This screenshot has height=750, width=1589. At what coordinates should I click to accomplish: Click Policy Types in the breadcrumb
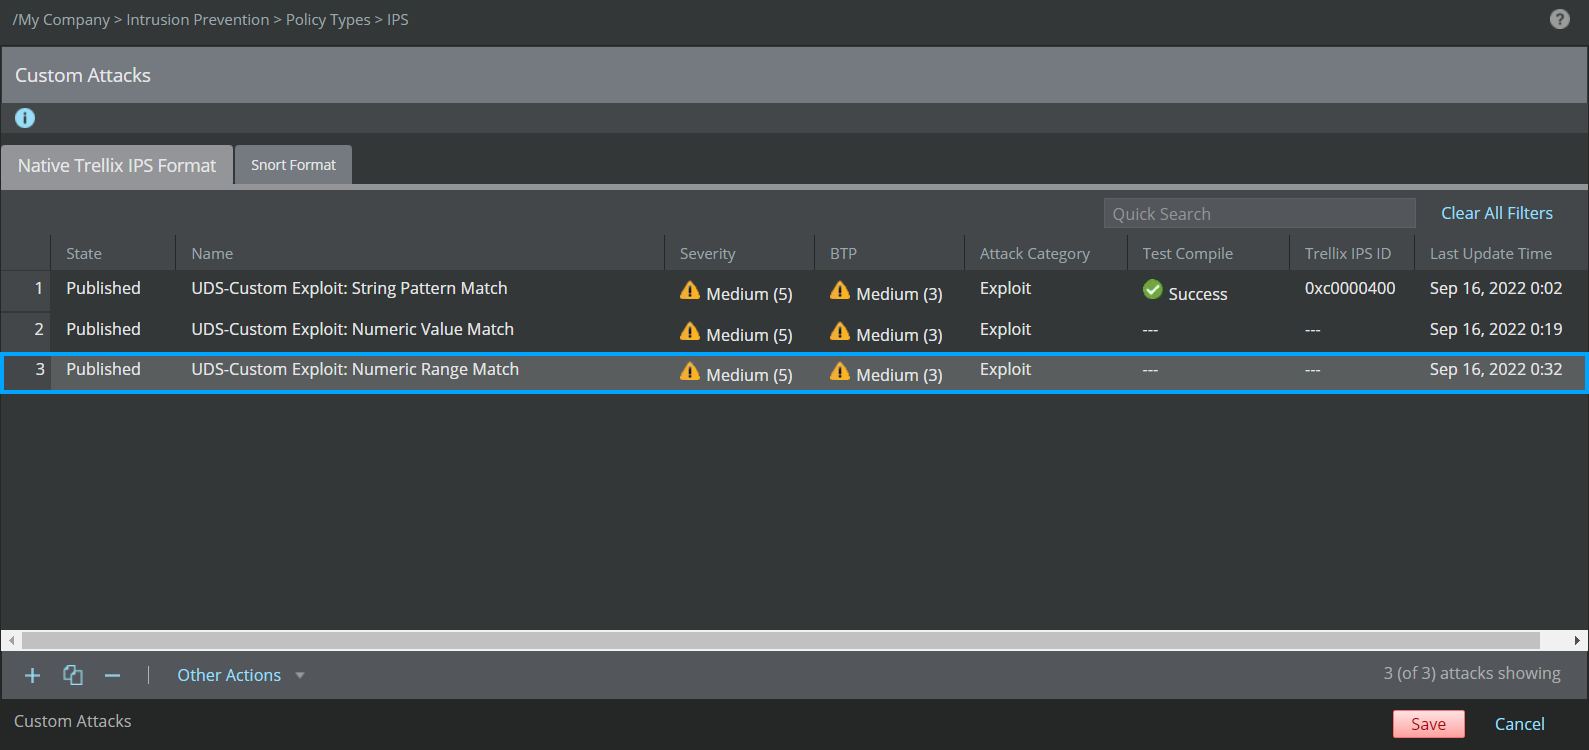[x=328, y=20]
